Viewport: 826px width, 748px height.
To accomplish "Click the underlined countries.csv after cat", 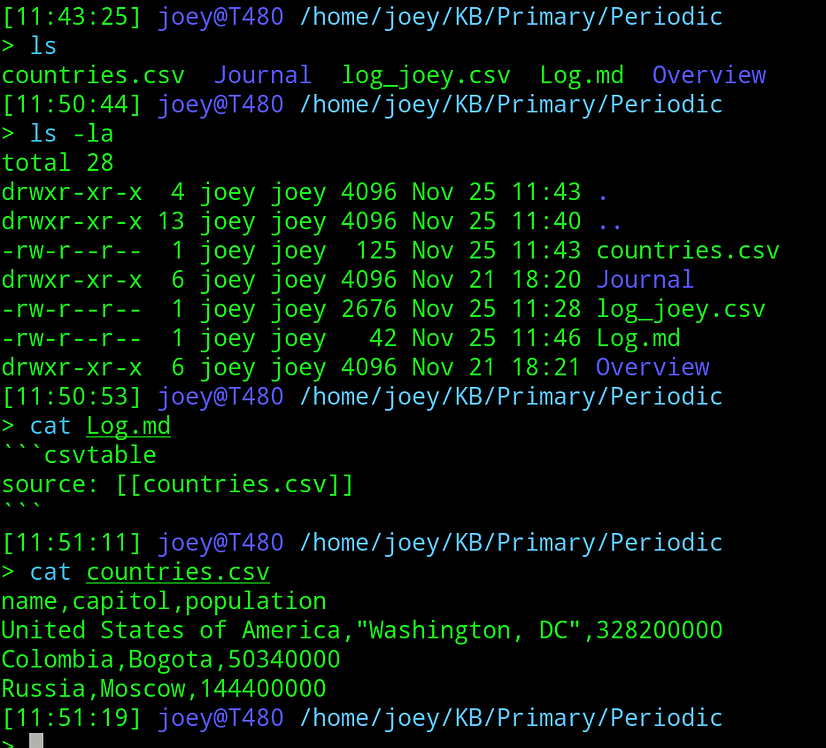I will tap(177, 572).
